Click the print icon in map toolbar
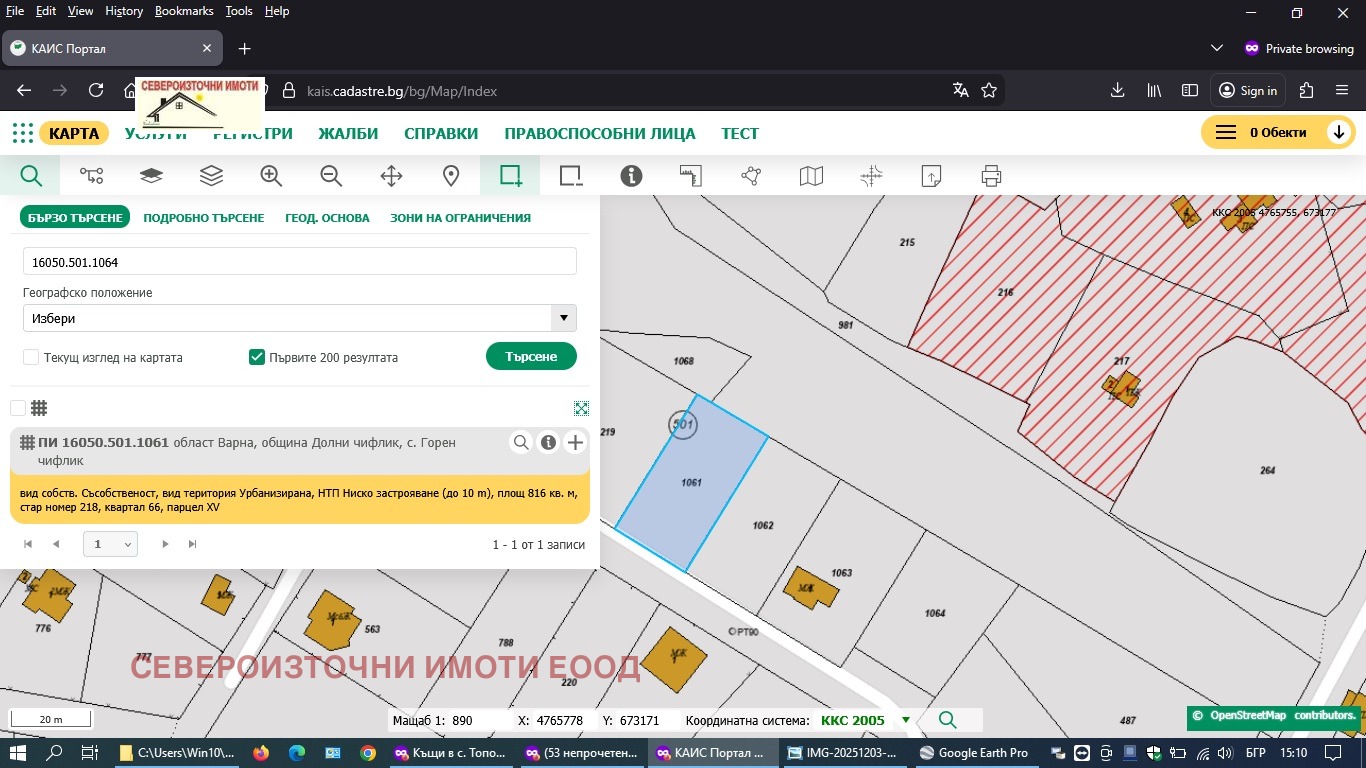The image size is (1366, 768). point(991,176)
